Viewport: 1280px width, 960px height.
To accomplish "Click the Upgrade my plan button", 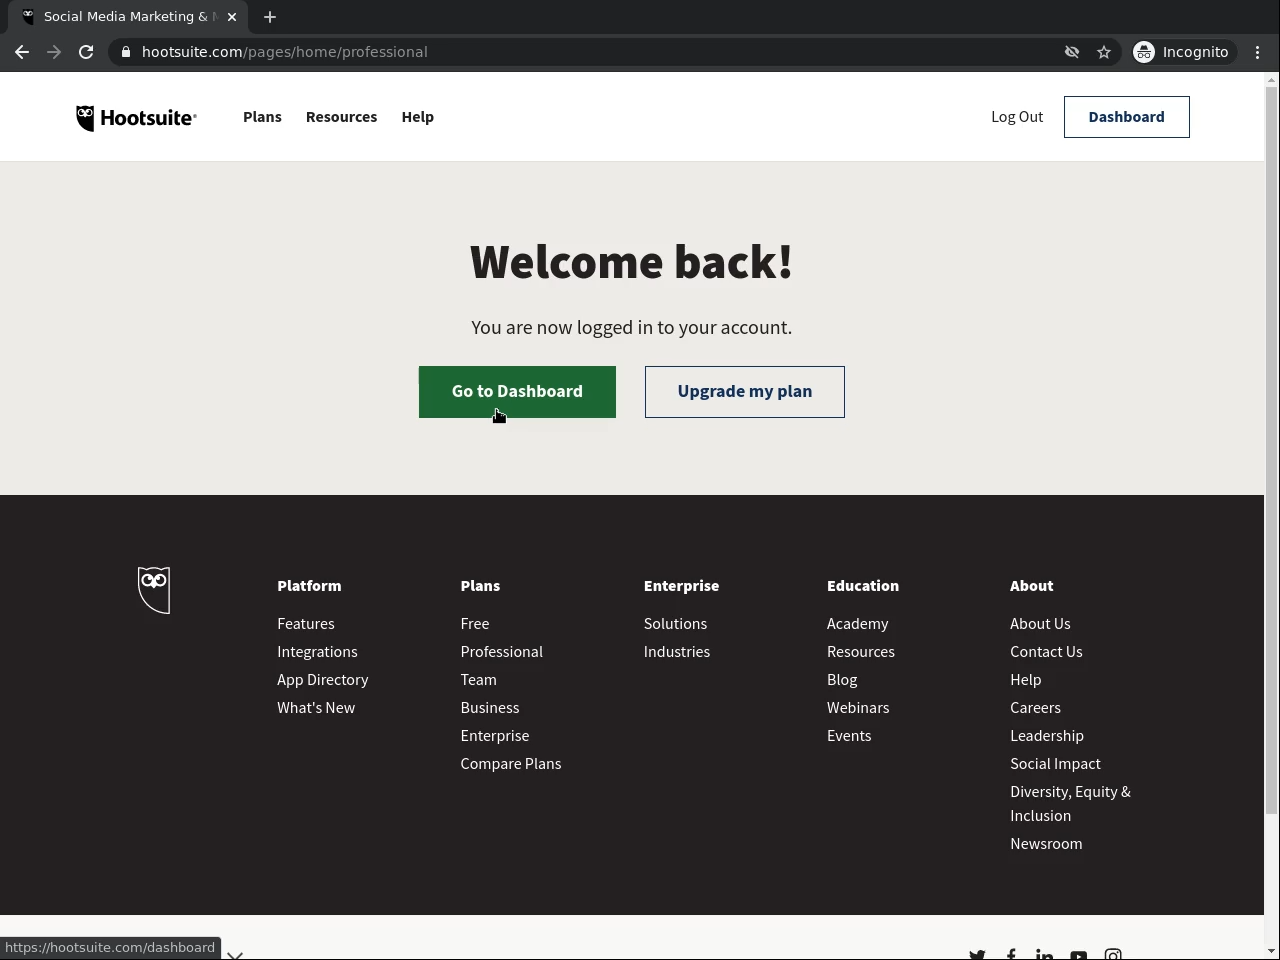I will 745,392.
